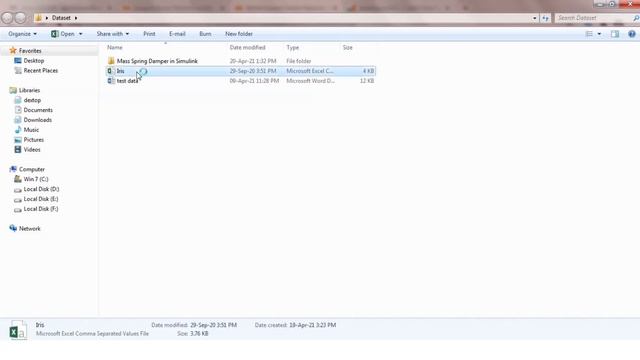Open Desktop under Favorites
Image resolution: width=640 pixels, height=360 pixels.
tap(33, 60)
